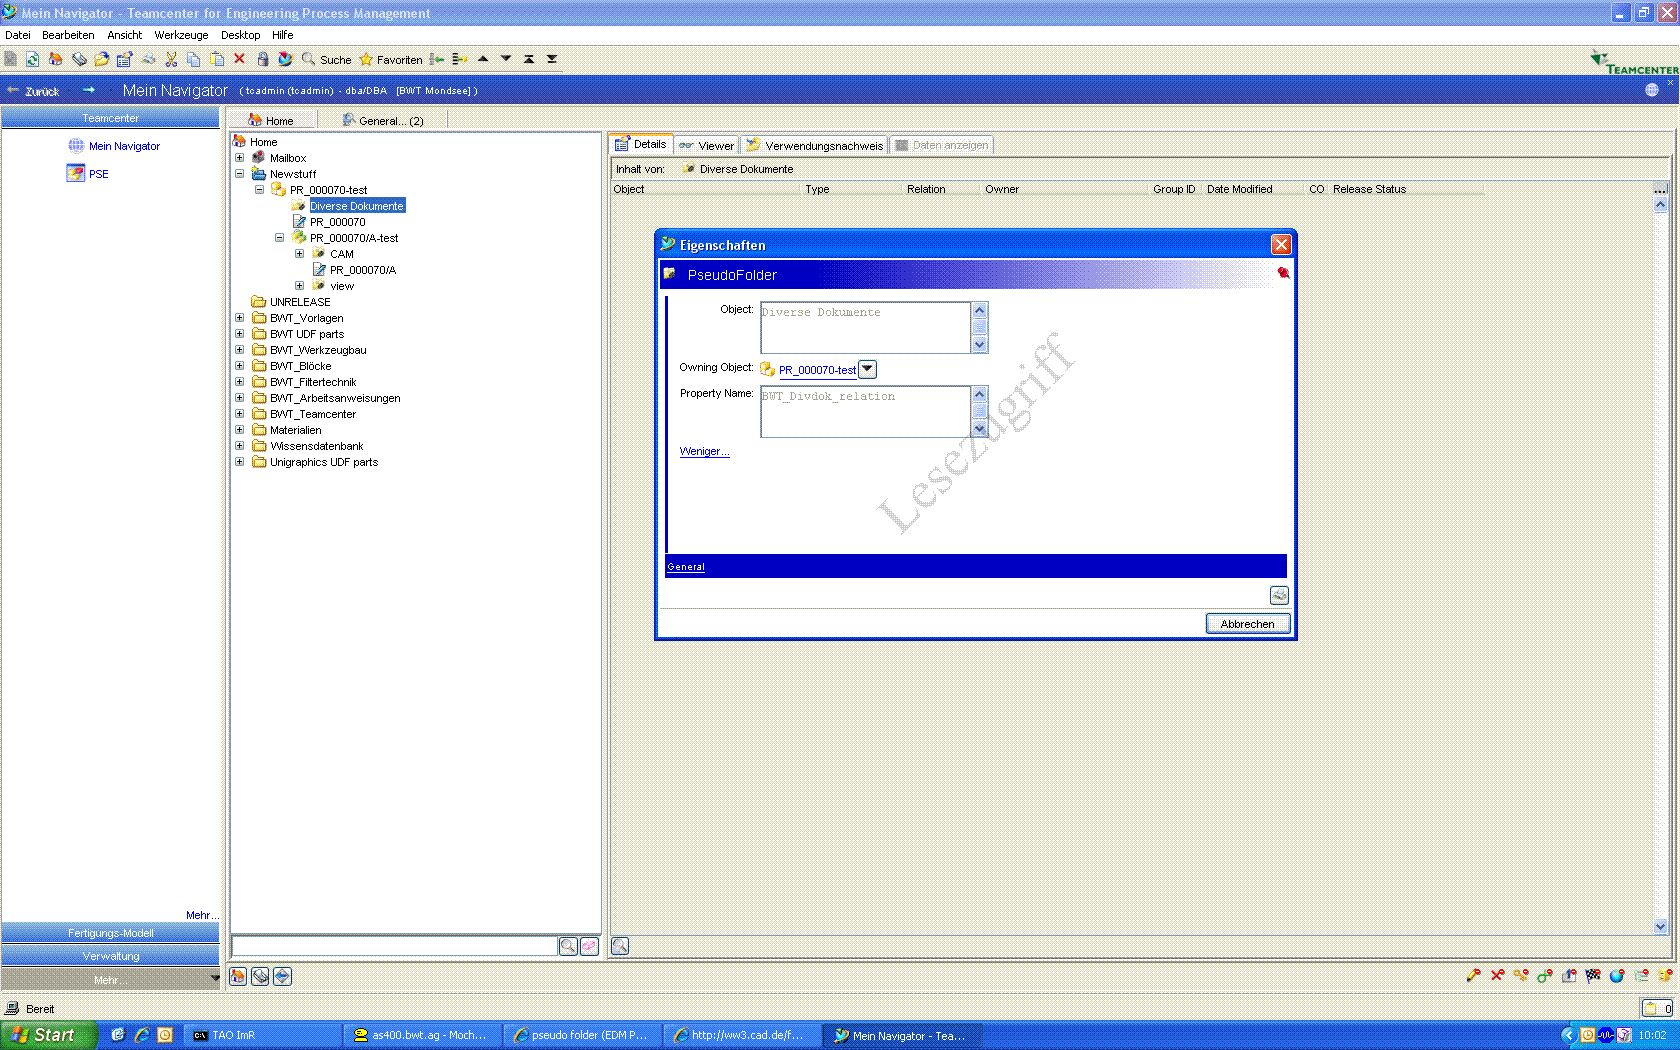Switch to TAO ImR taskbar window
The width and height of the screenshot is (1680, 1050).
click(262, 1035)
